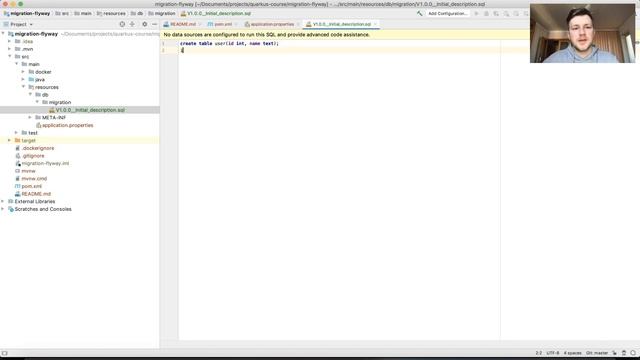The image size is (640, 360).
Task: Expand the java folder
Action: (x=24, y=79)
